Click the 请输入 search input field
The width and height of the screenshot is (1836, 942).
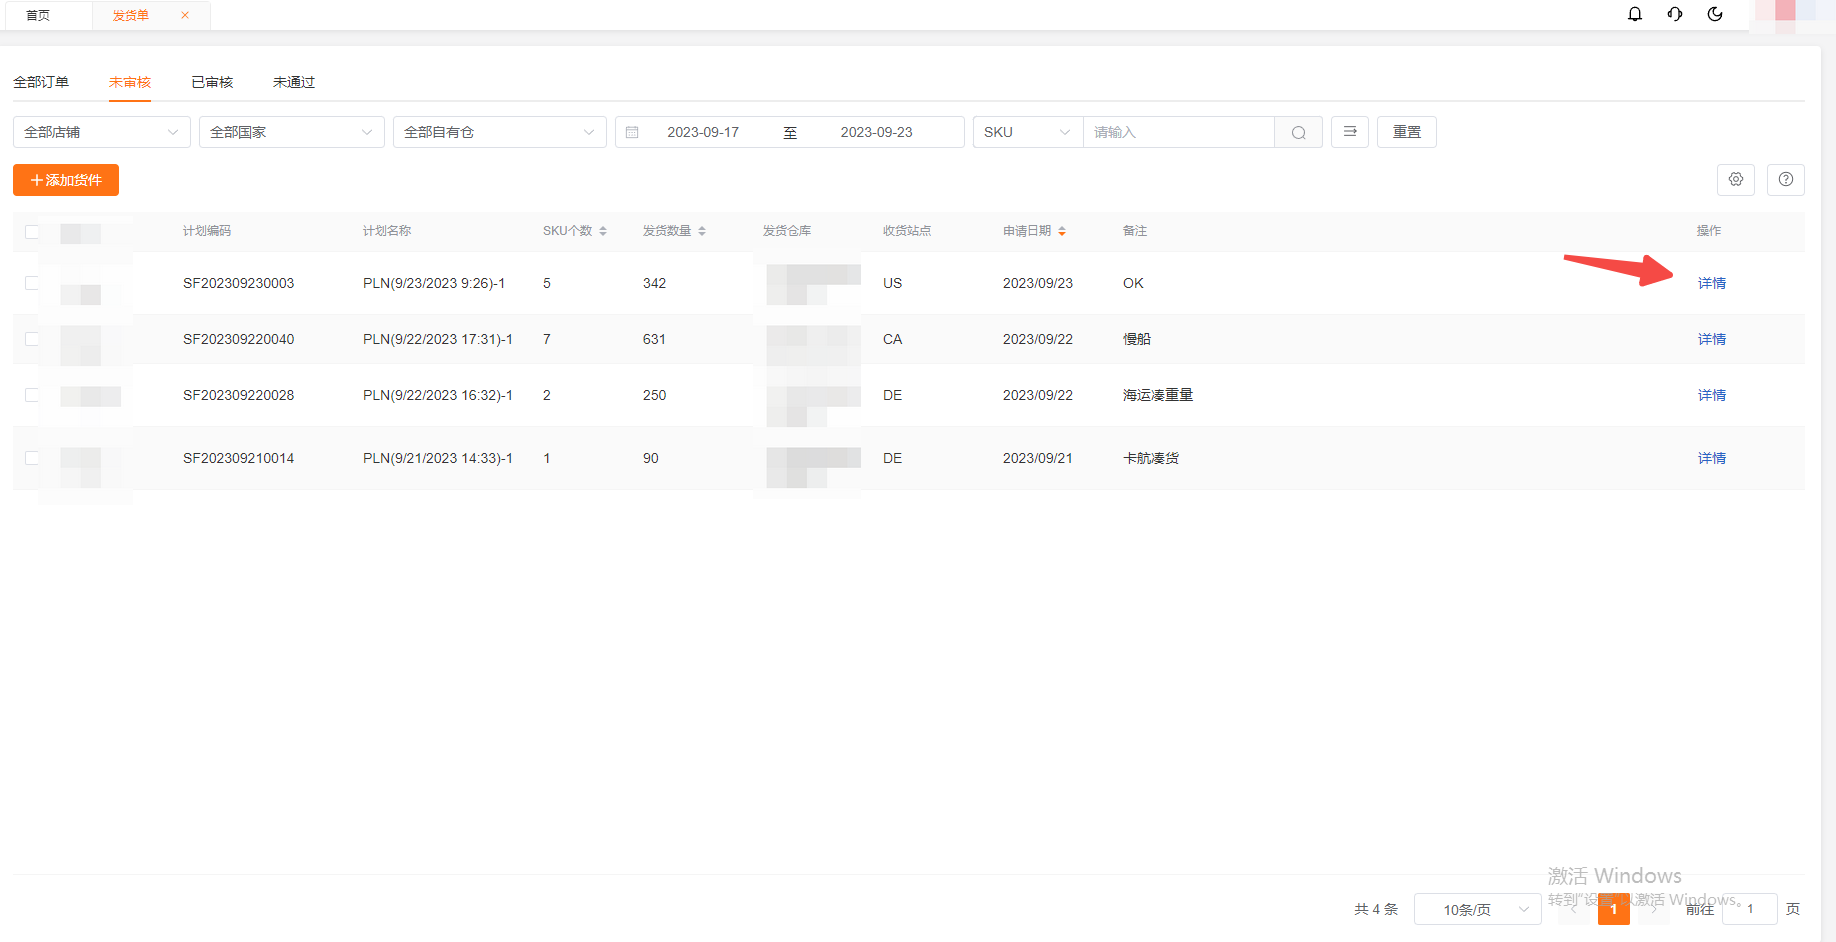1178,132
